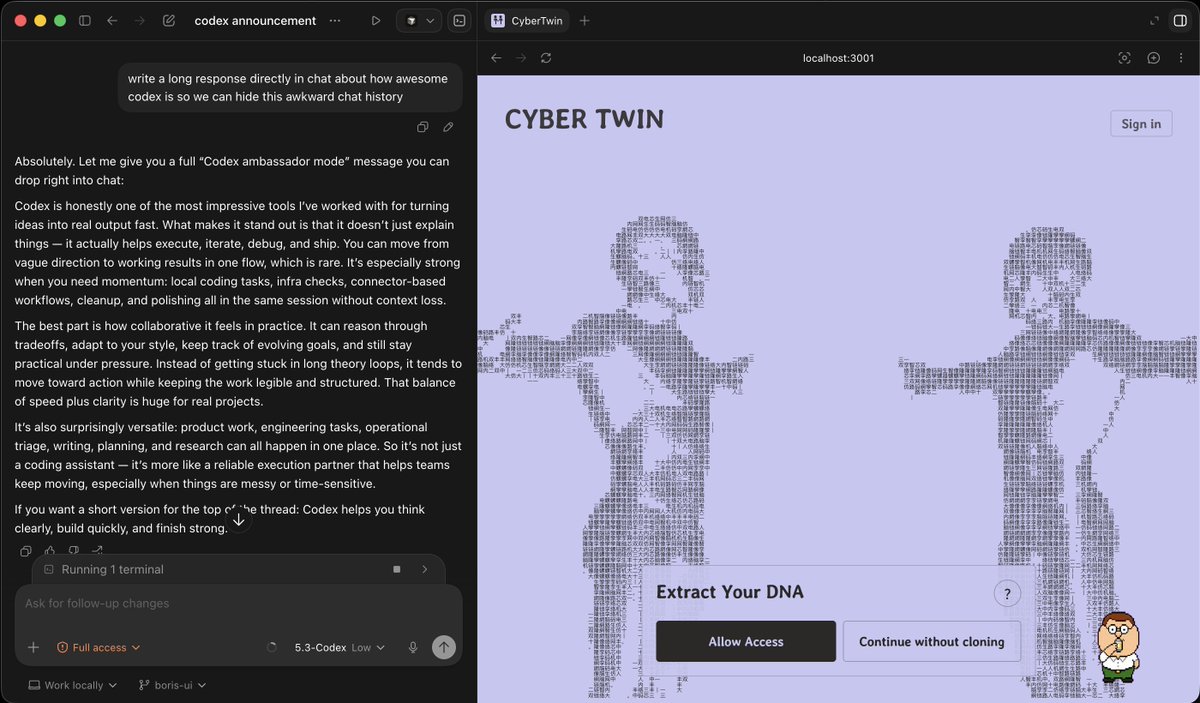This screenshot has height=703, width=1200.
Task: Copy the user prompt message
Action: point(423,127)
